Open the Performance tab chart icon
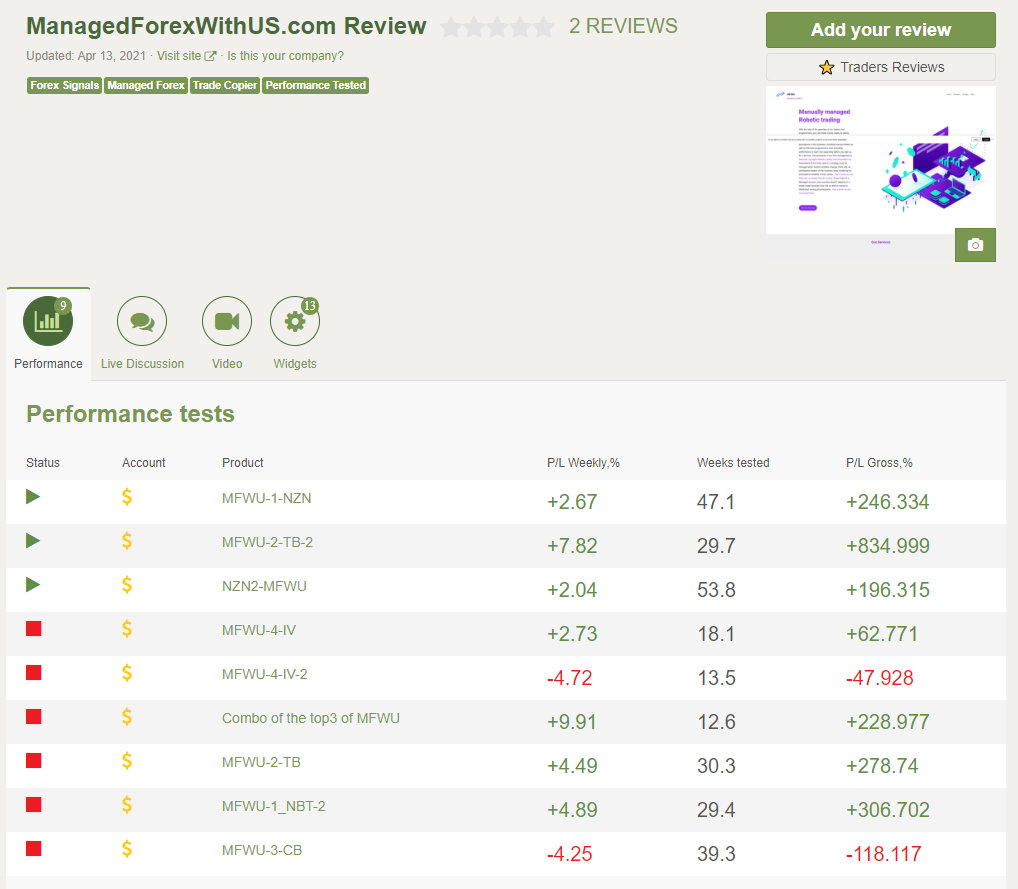 [x=48, y=321]
